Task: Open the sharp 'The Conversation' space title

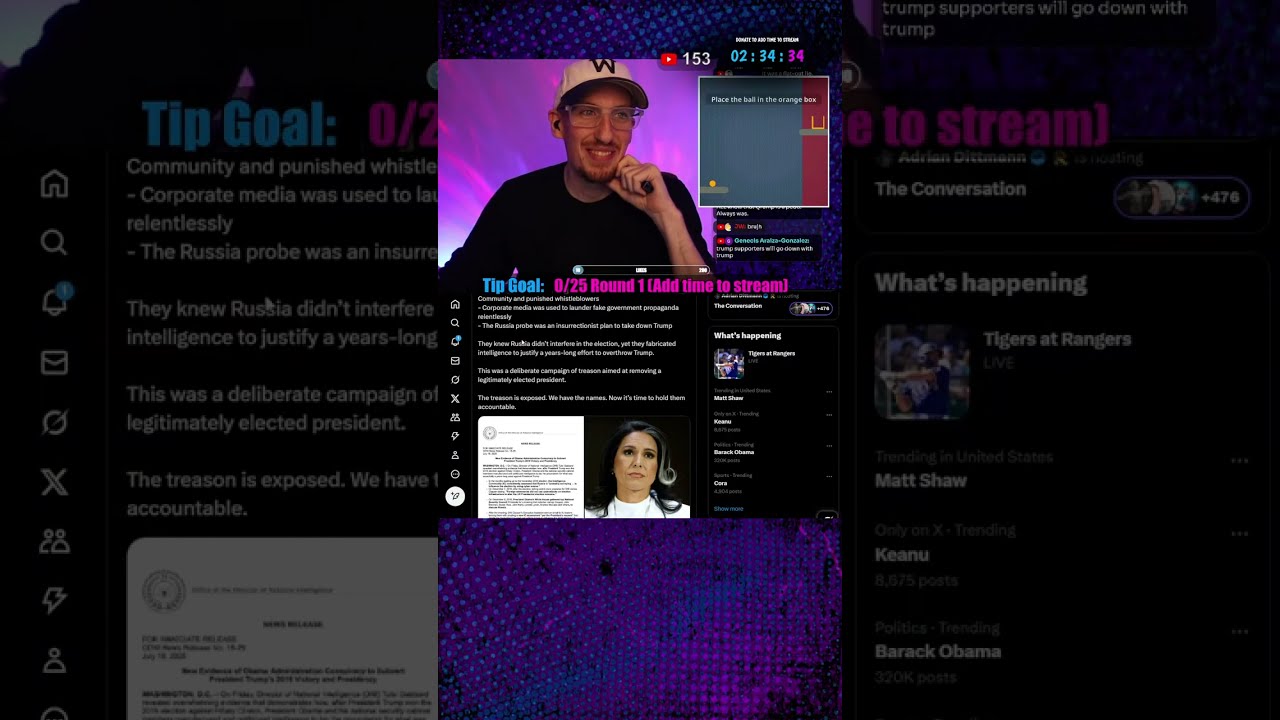Action: (738, 306)
